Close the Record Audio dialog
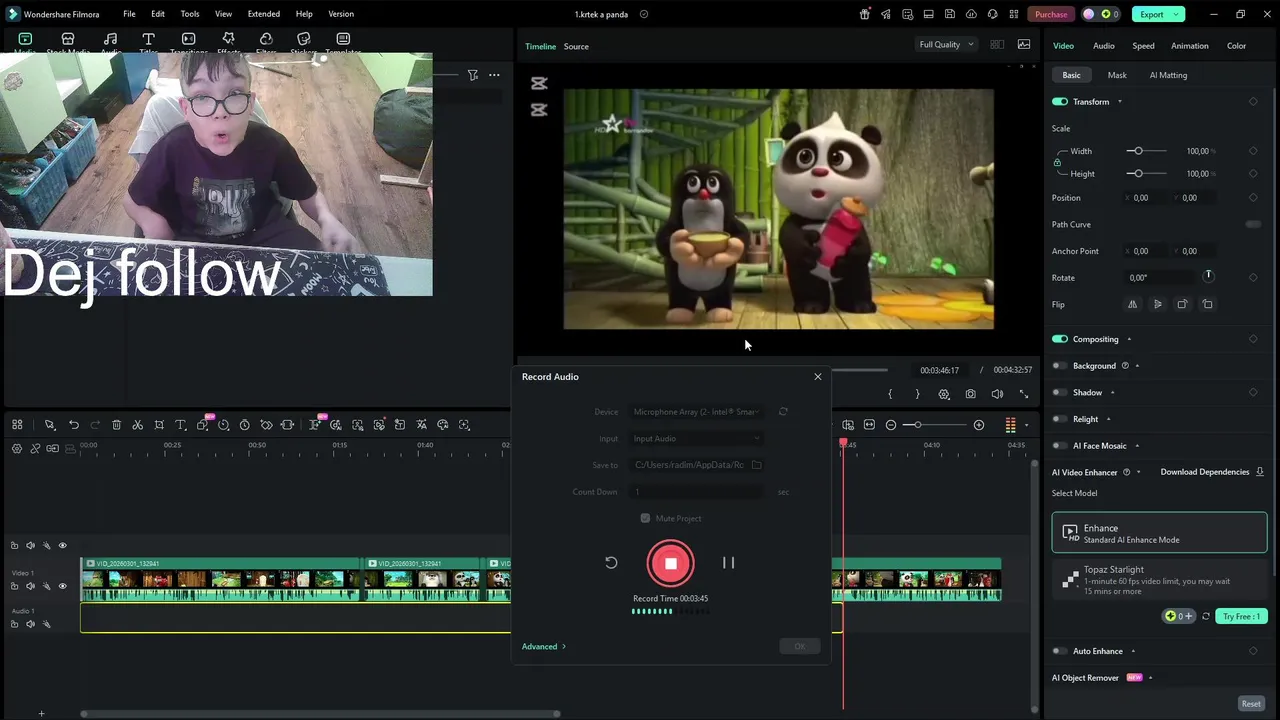1280x720 pixels. pos(818,377)
